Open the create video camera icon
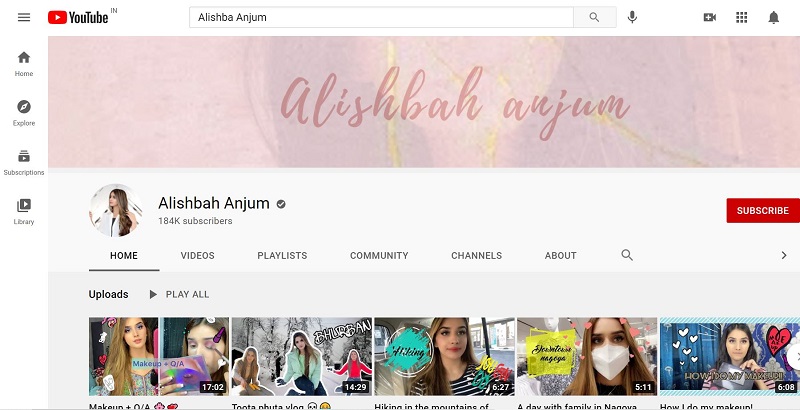 click(710, 17)
